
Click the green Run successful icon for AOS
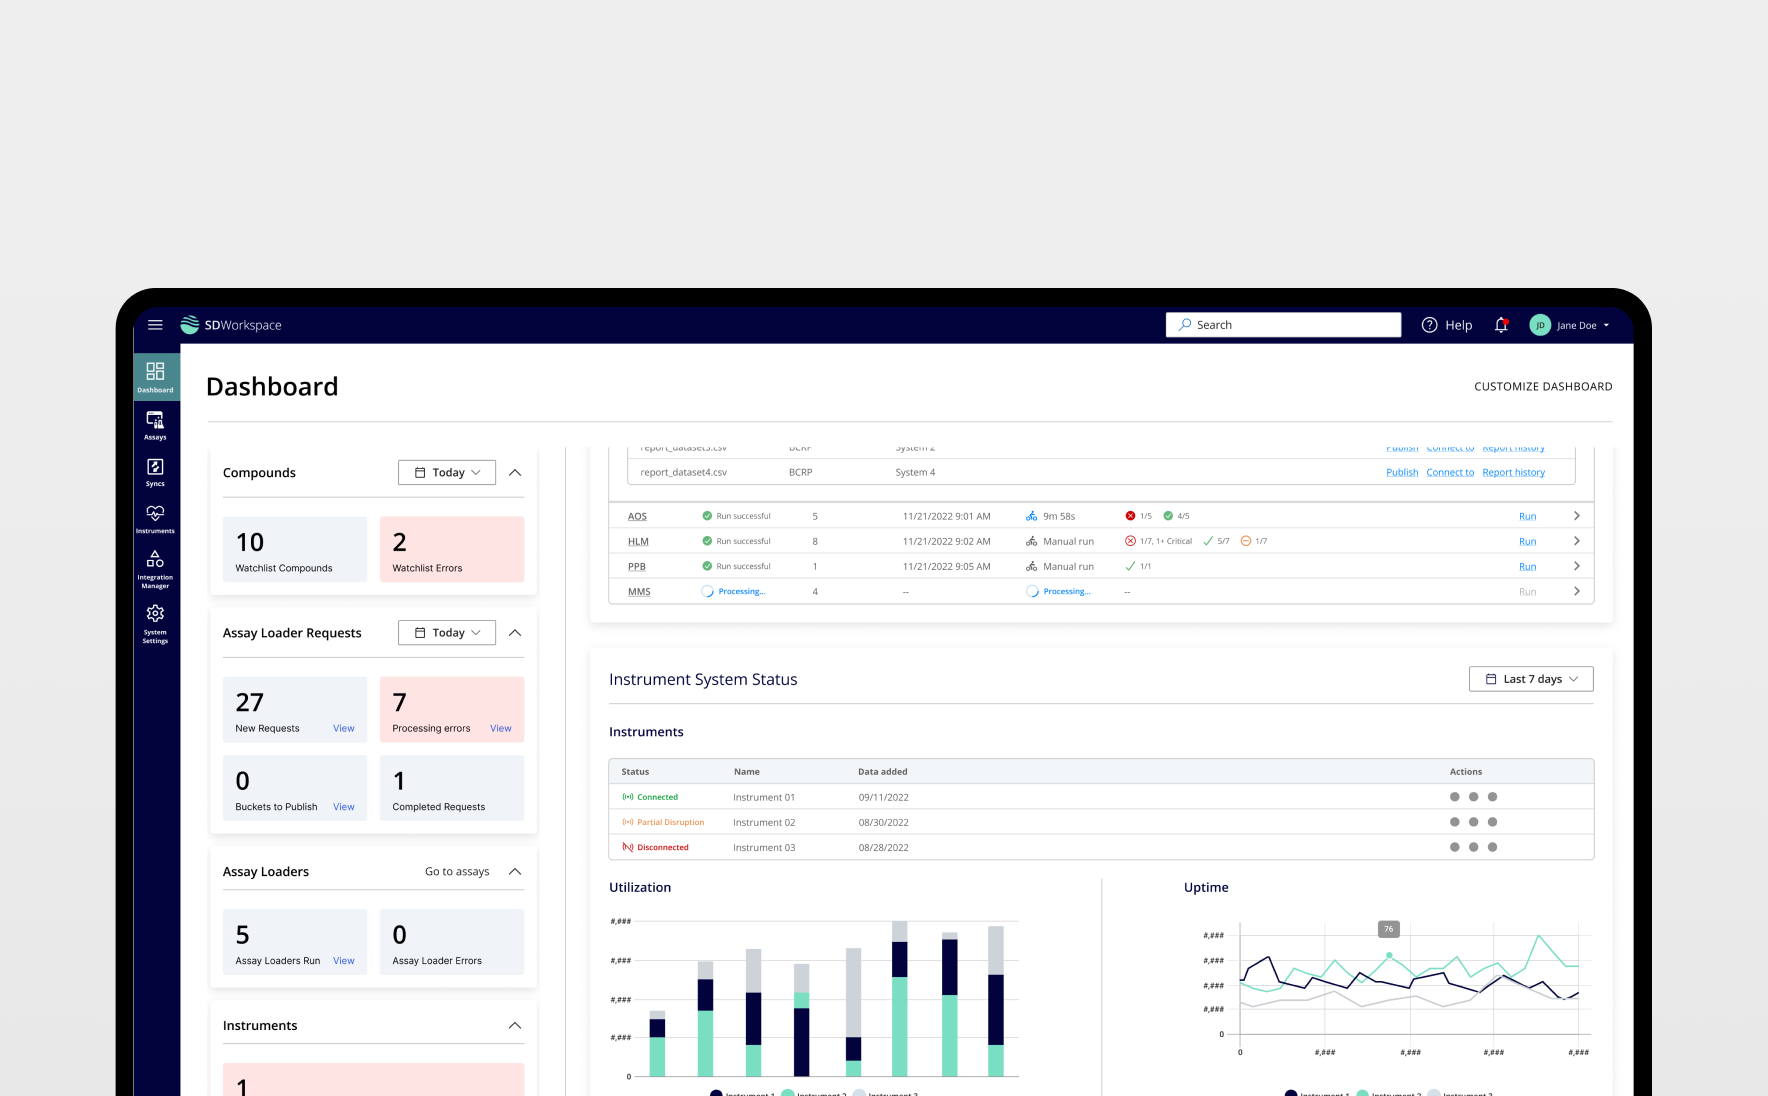pos(707,516)
